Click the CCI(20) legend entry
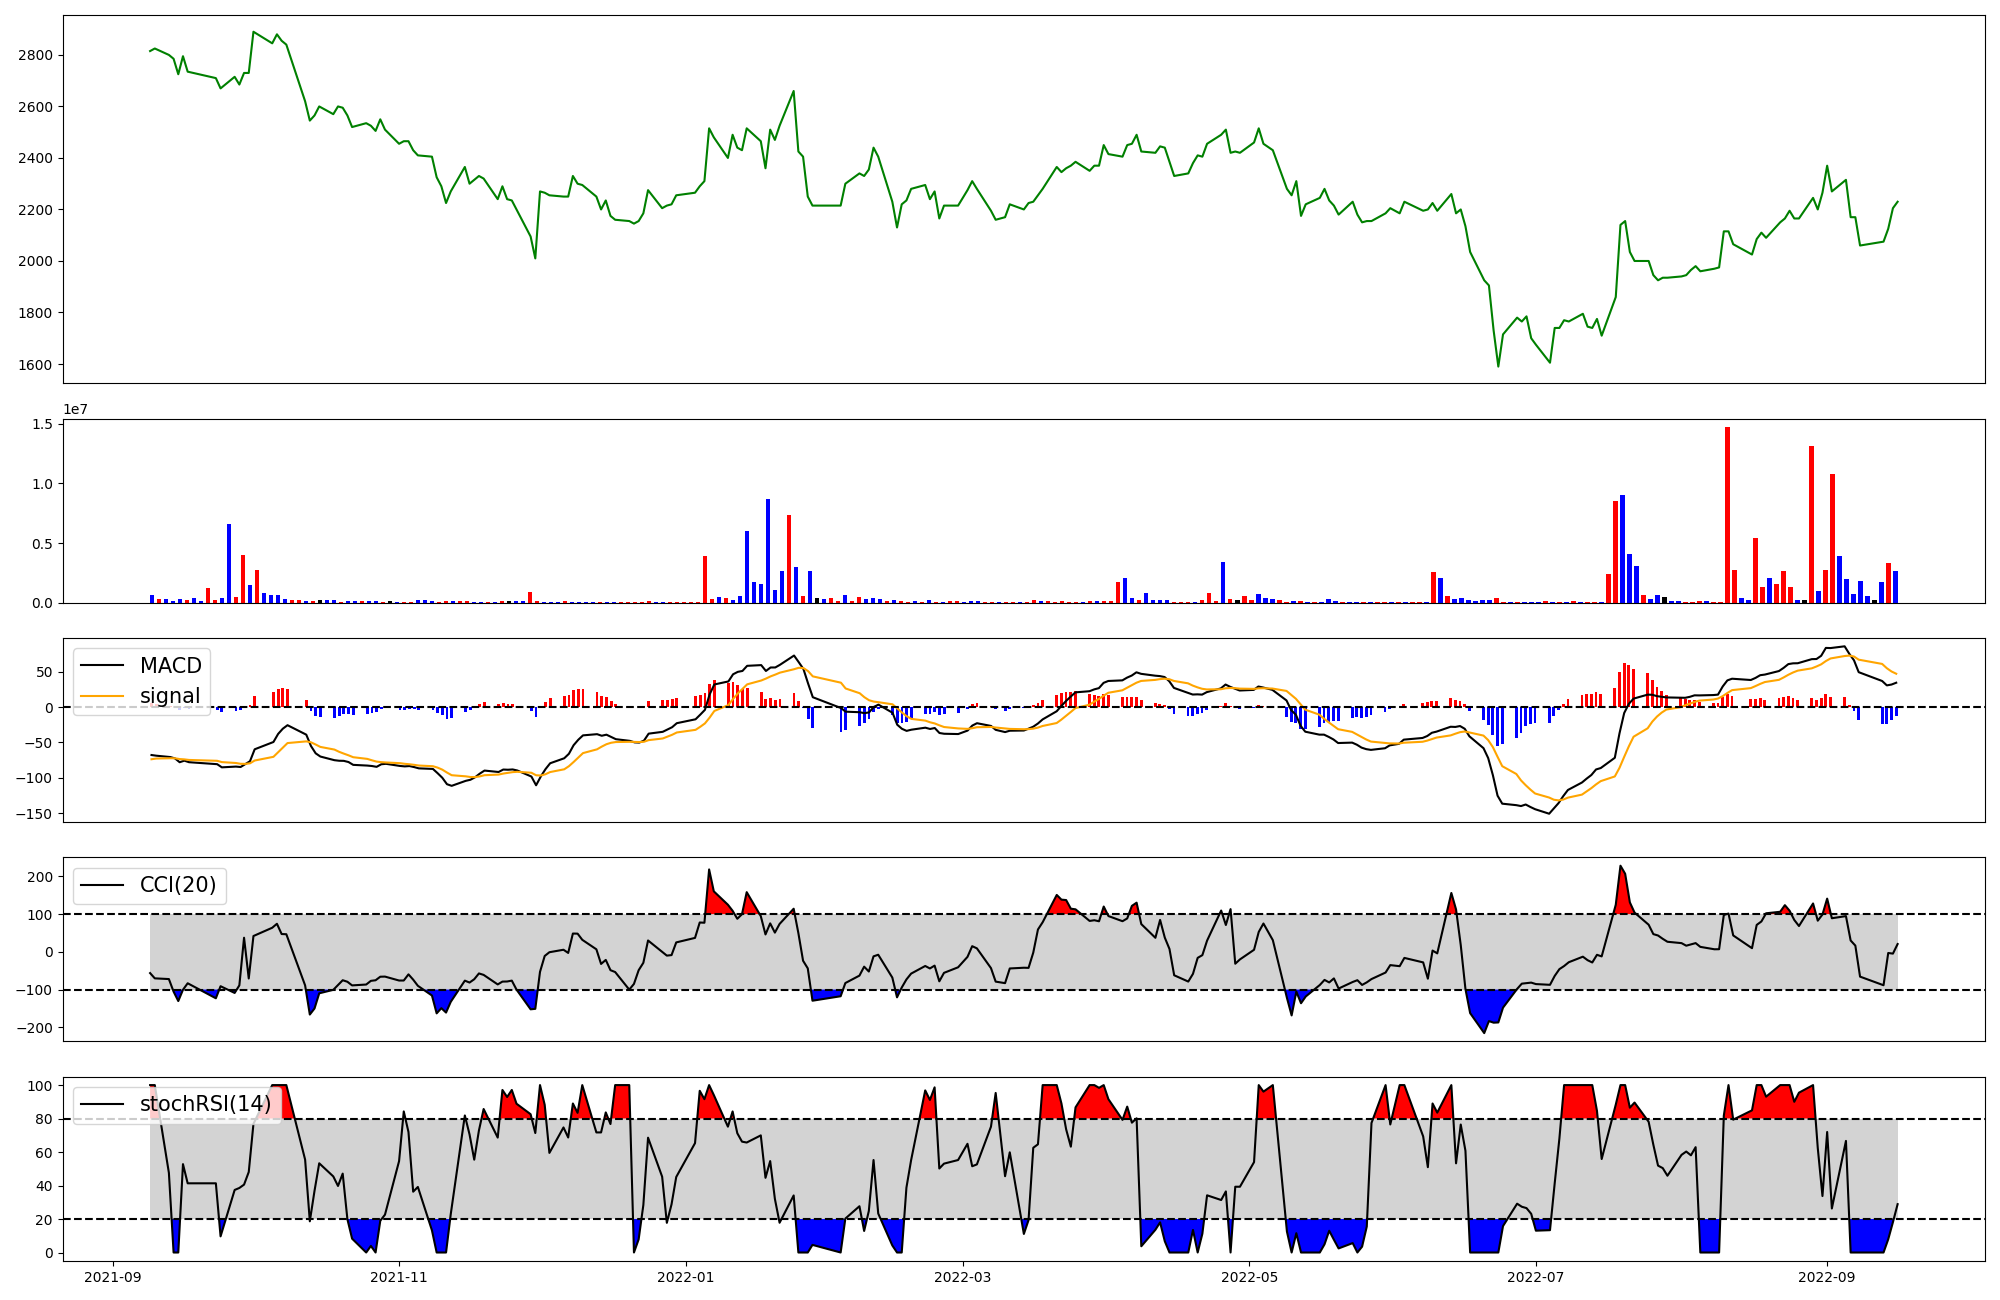The width and height of the screenshot is (2000, 1300). (x=178, y=885)
